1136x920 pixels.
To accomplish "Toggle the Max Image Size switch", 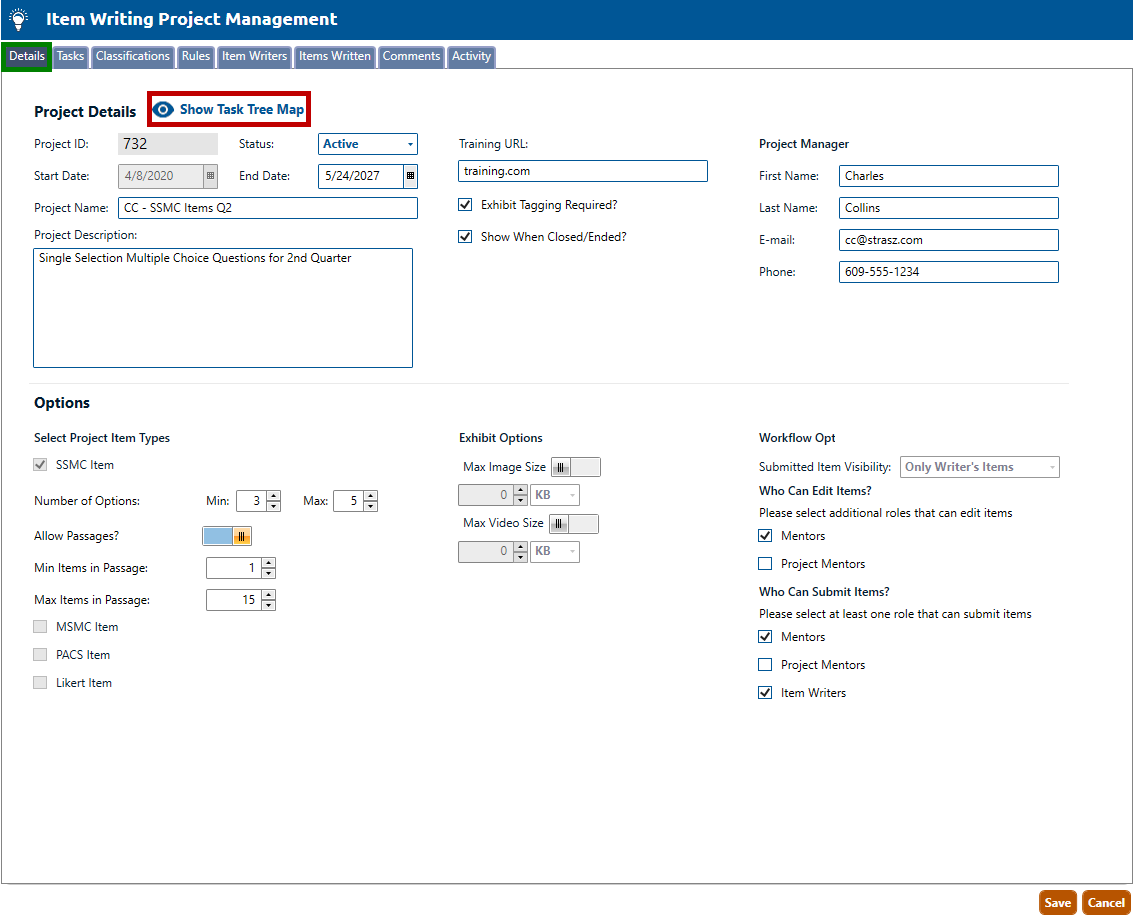I will (576, 467).
